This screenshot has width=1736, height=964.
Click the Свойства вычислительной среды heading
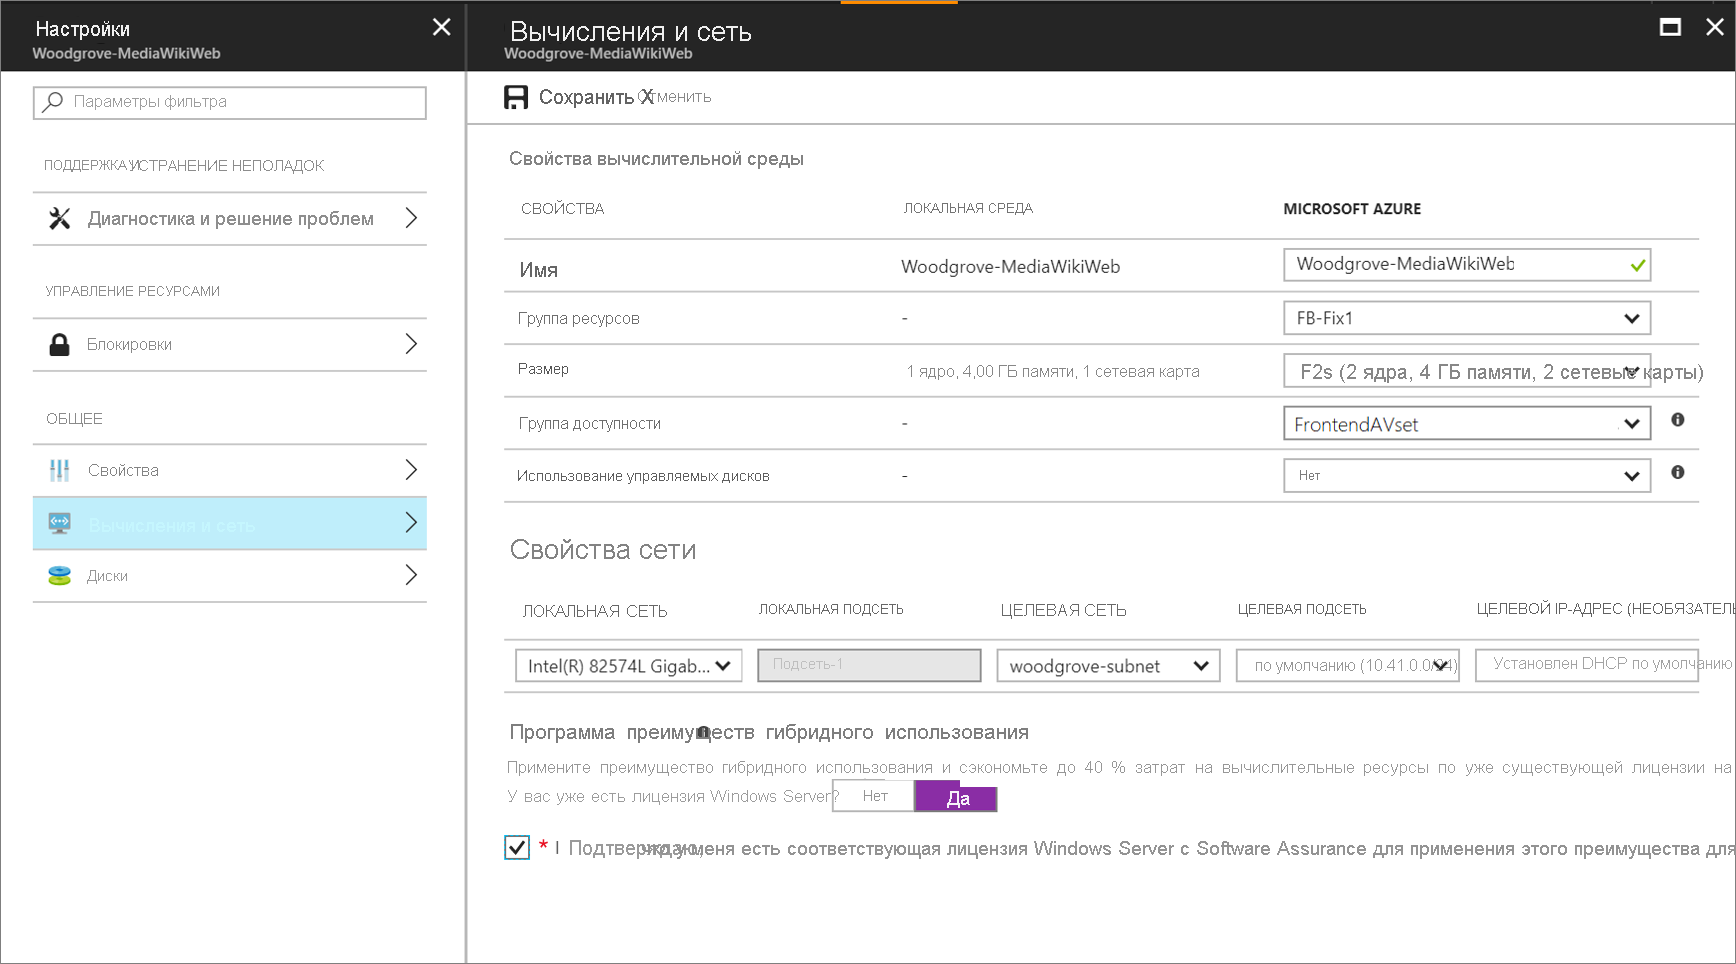coord(656,159)
